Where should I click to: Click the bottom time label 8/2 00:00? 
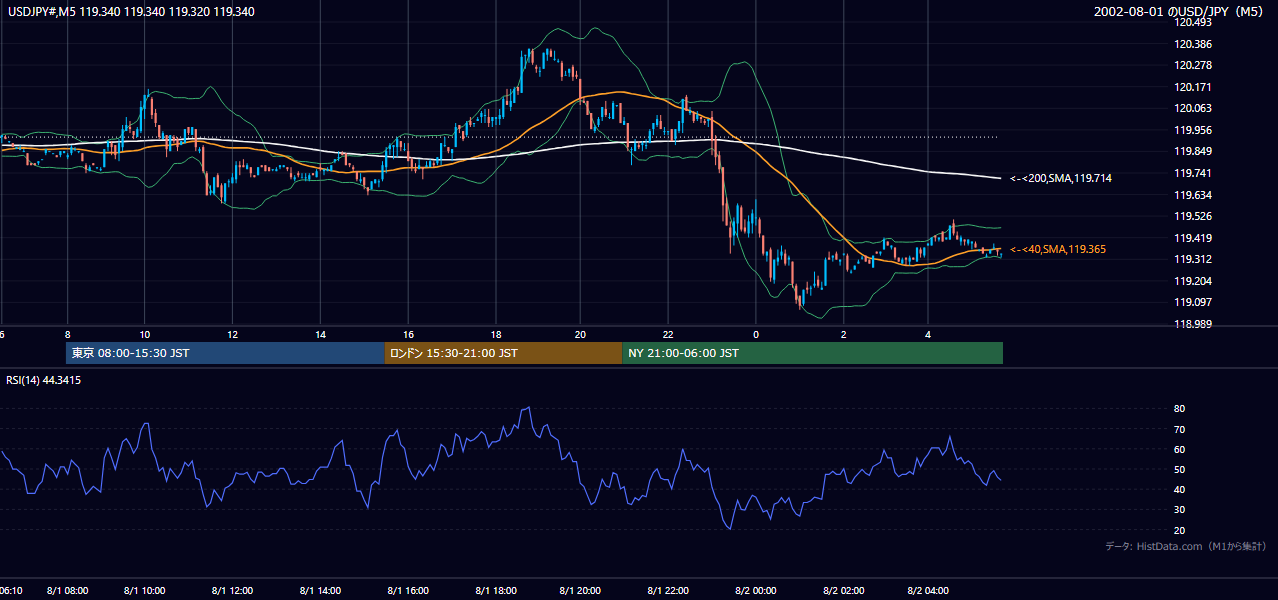point(756,590)
